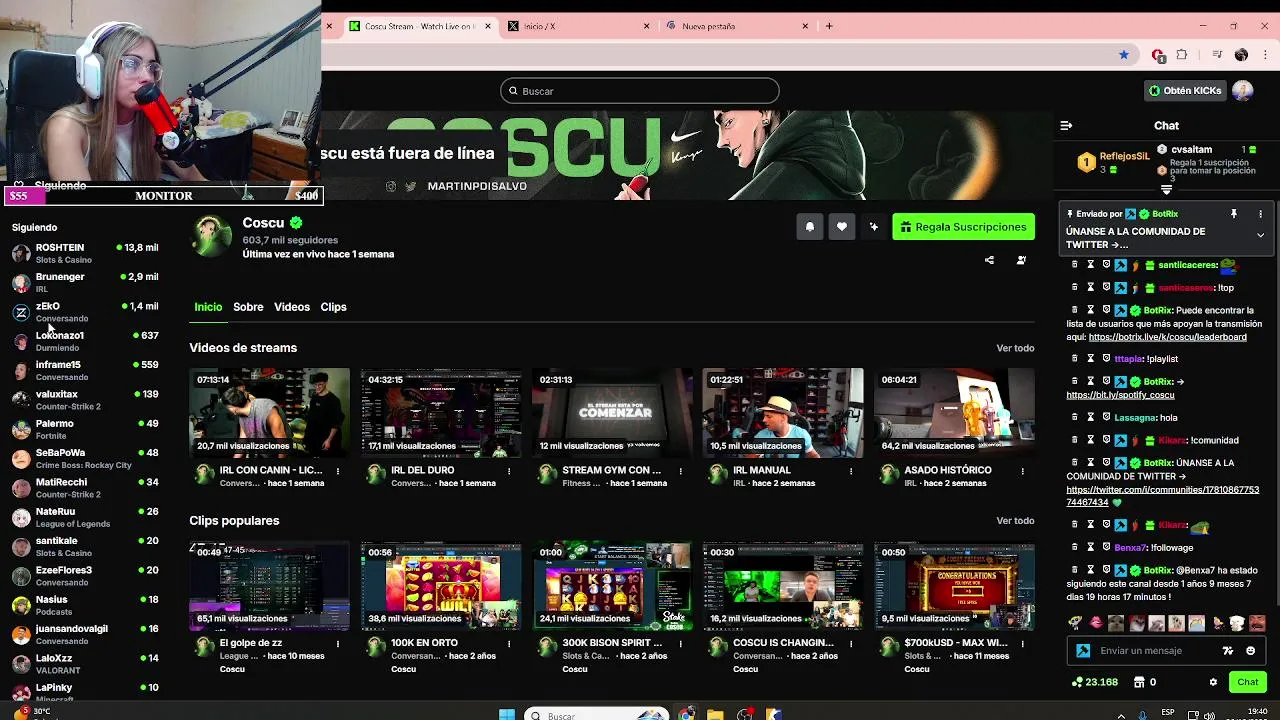The height and width of the screenshot is (720, 1280).
Task: Click the user avatar beside Obtén KICKs
Action: 1243,91
